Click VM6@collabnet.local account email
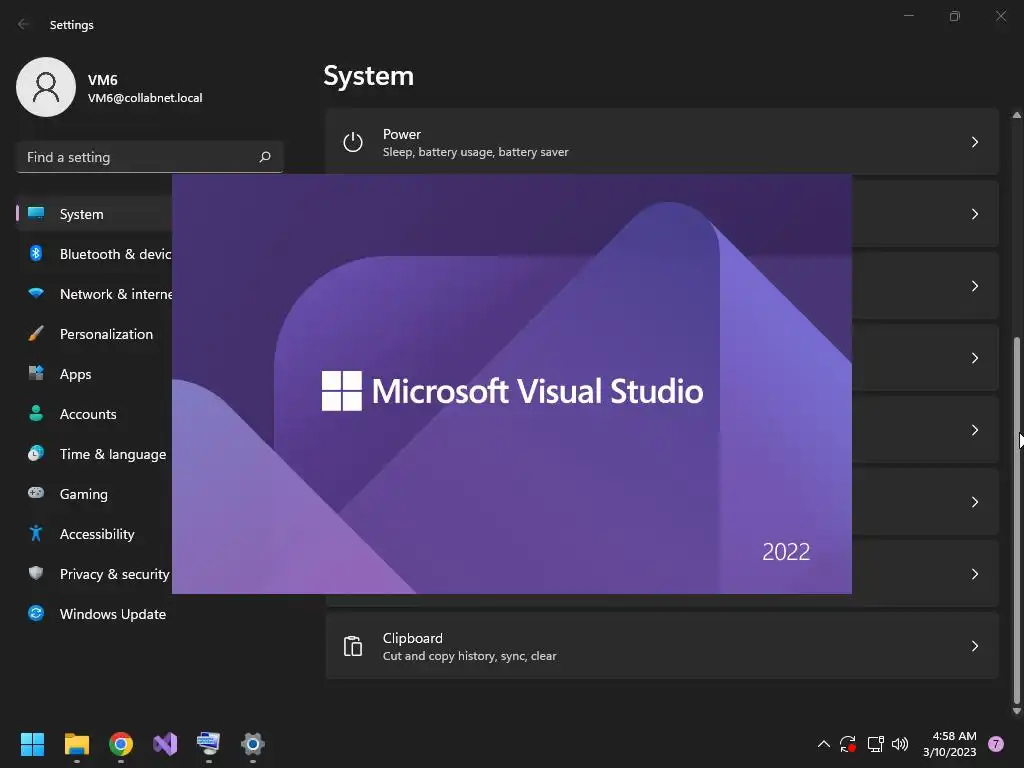Screen dimensions: 1024x768 click(145, 98)
